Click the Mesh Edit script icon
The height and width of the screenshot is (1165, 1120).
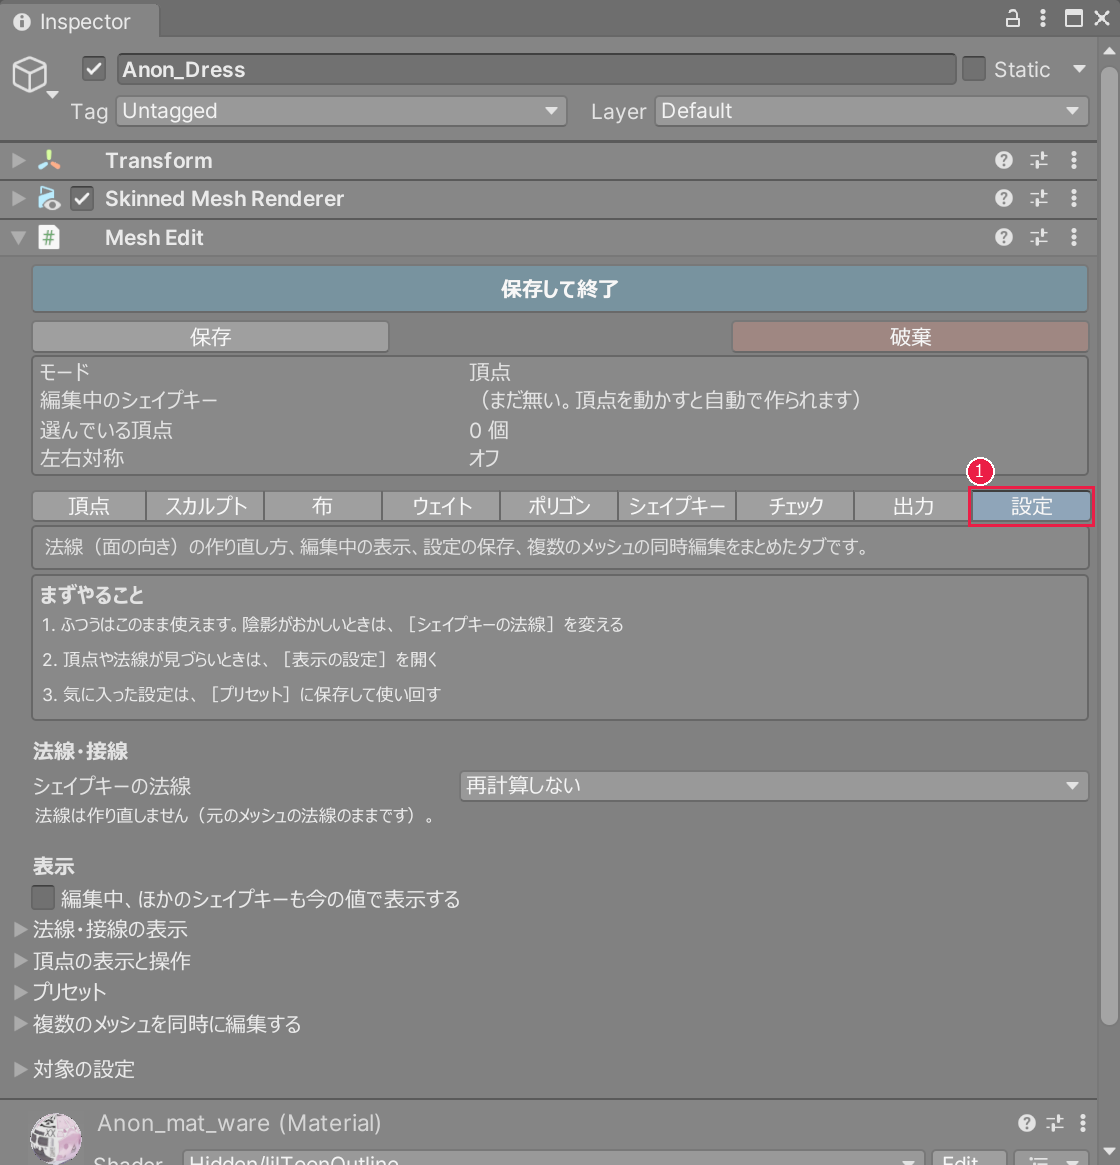tap(49, 238)
